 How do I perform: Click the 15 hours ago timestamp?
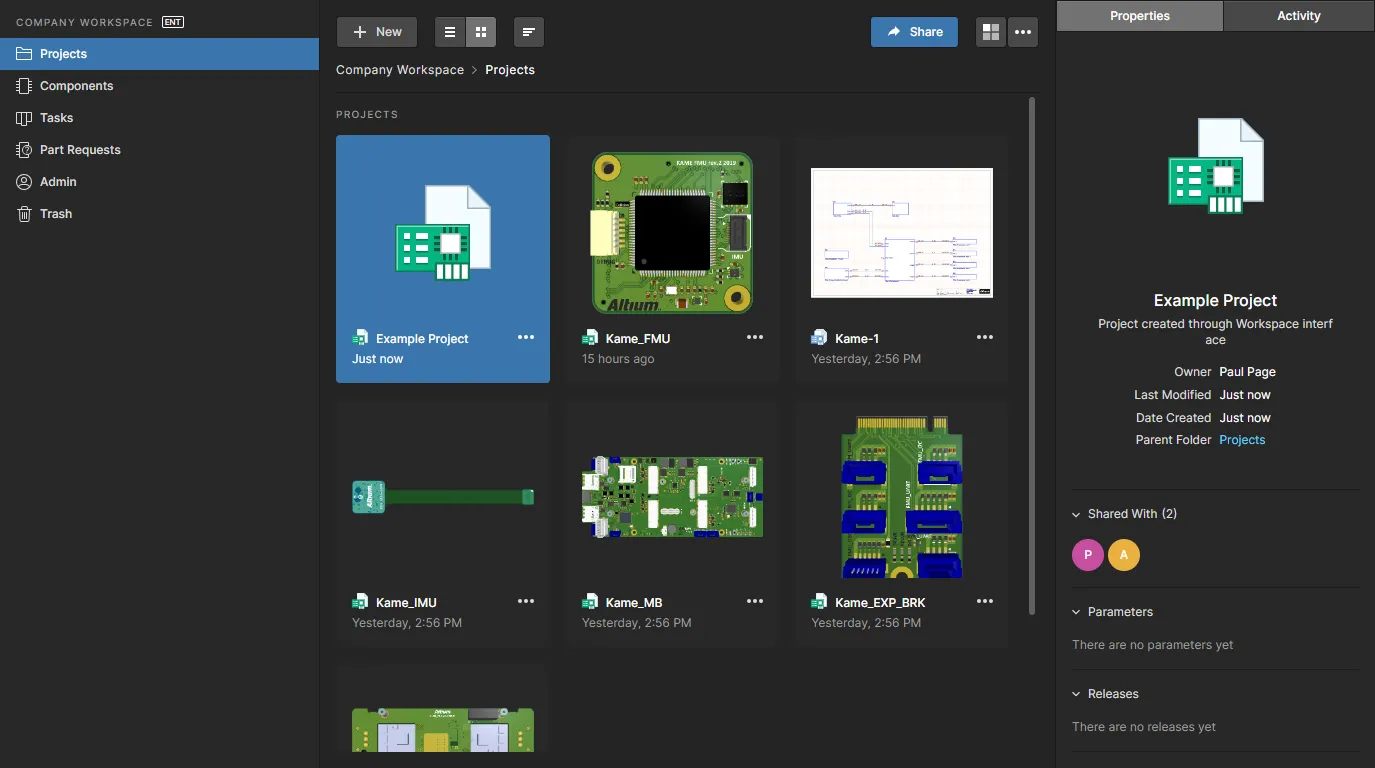(x=618, y=359)
